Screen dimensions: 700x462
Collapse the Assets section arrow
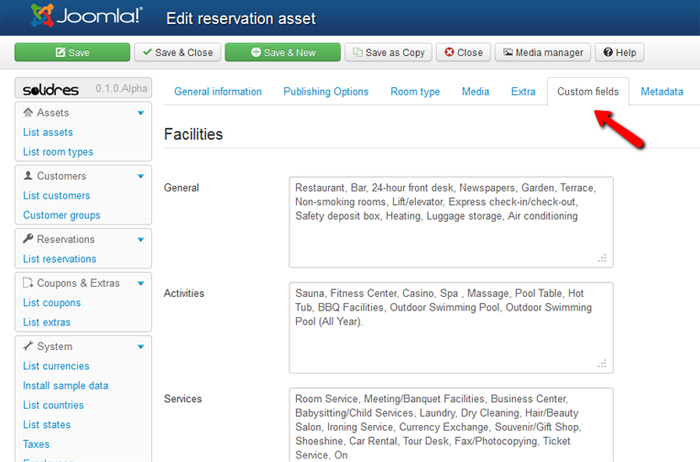(141, 113)
